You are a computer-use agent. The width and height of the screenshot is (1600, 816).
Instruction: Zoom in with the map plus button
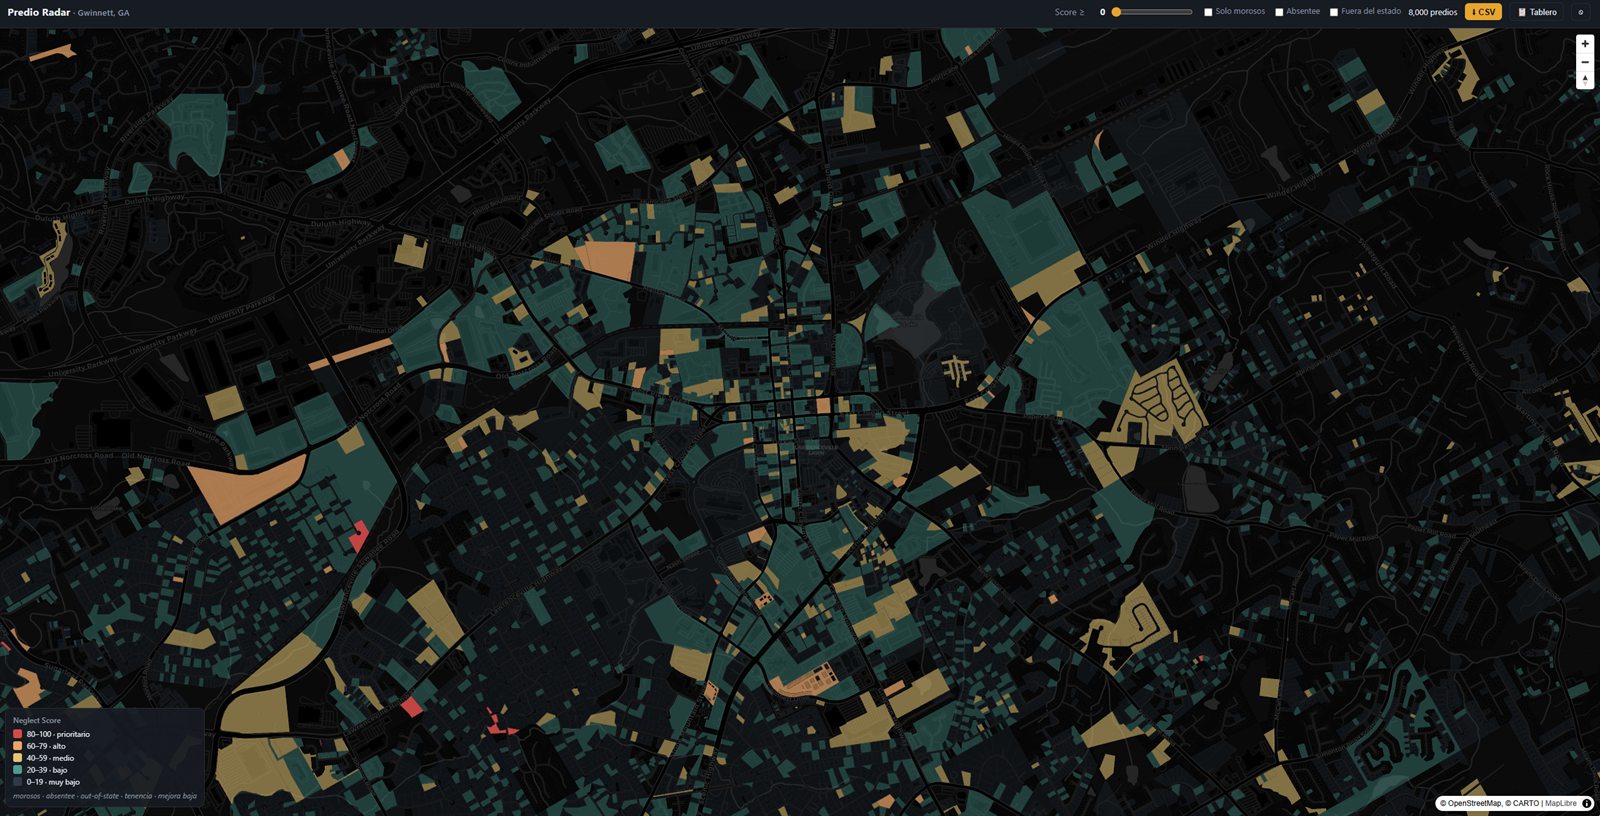tap(1585, 44)
